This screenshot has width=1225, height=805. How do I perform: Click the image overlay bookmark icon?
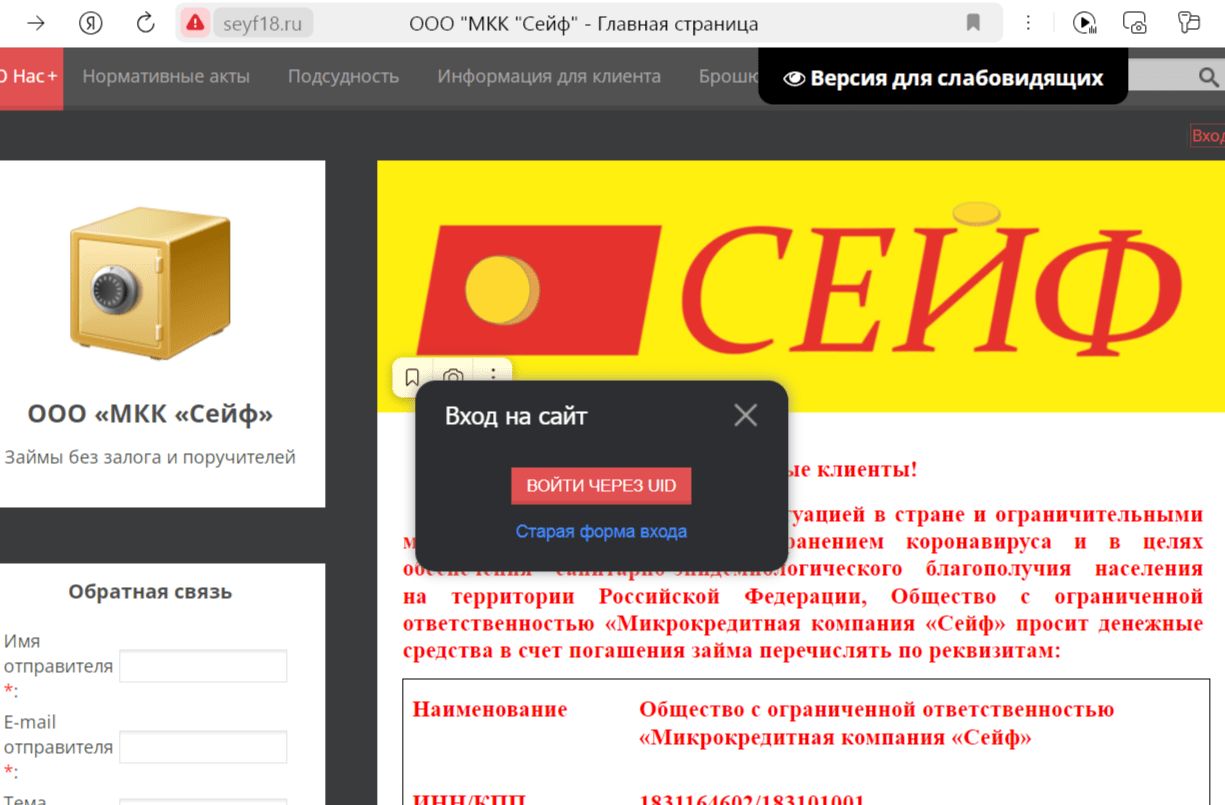pyautogui.click(x=412, y=378)
